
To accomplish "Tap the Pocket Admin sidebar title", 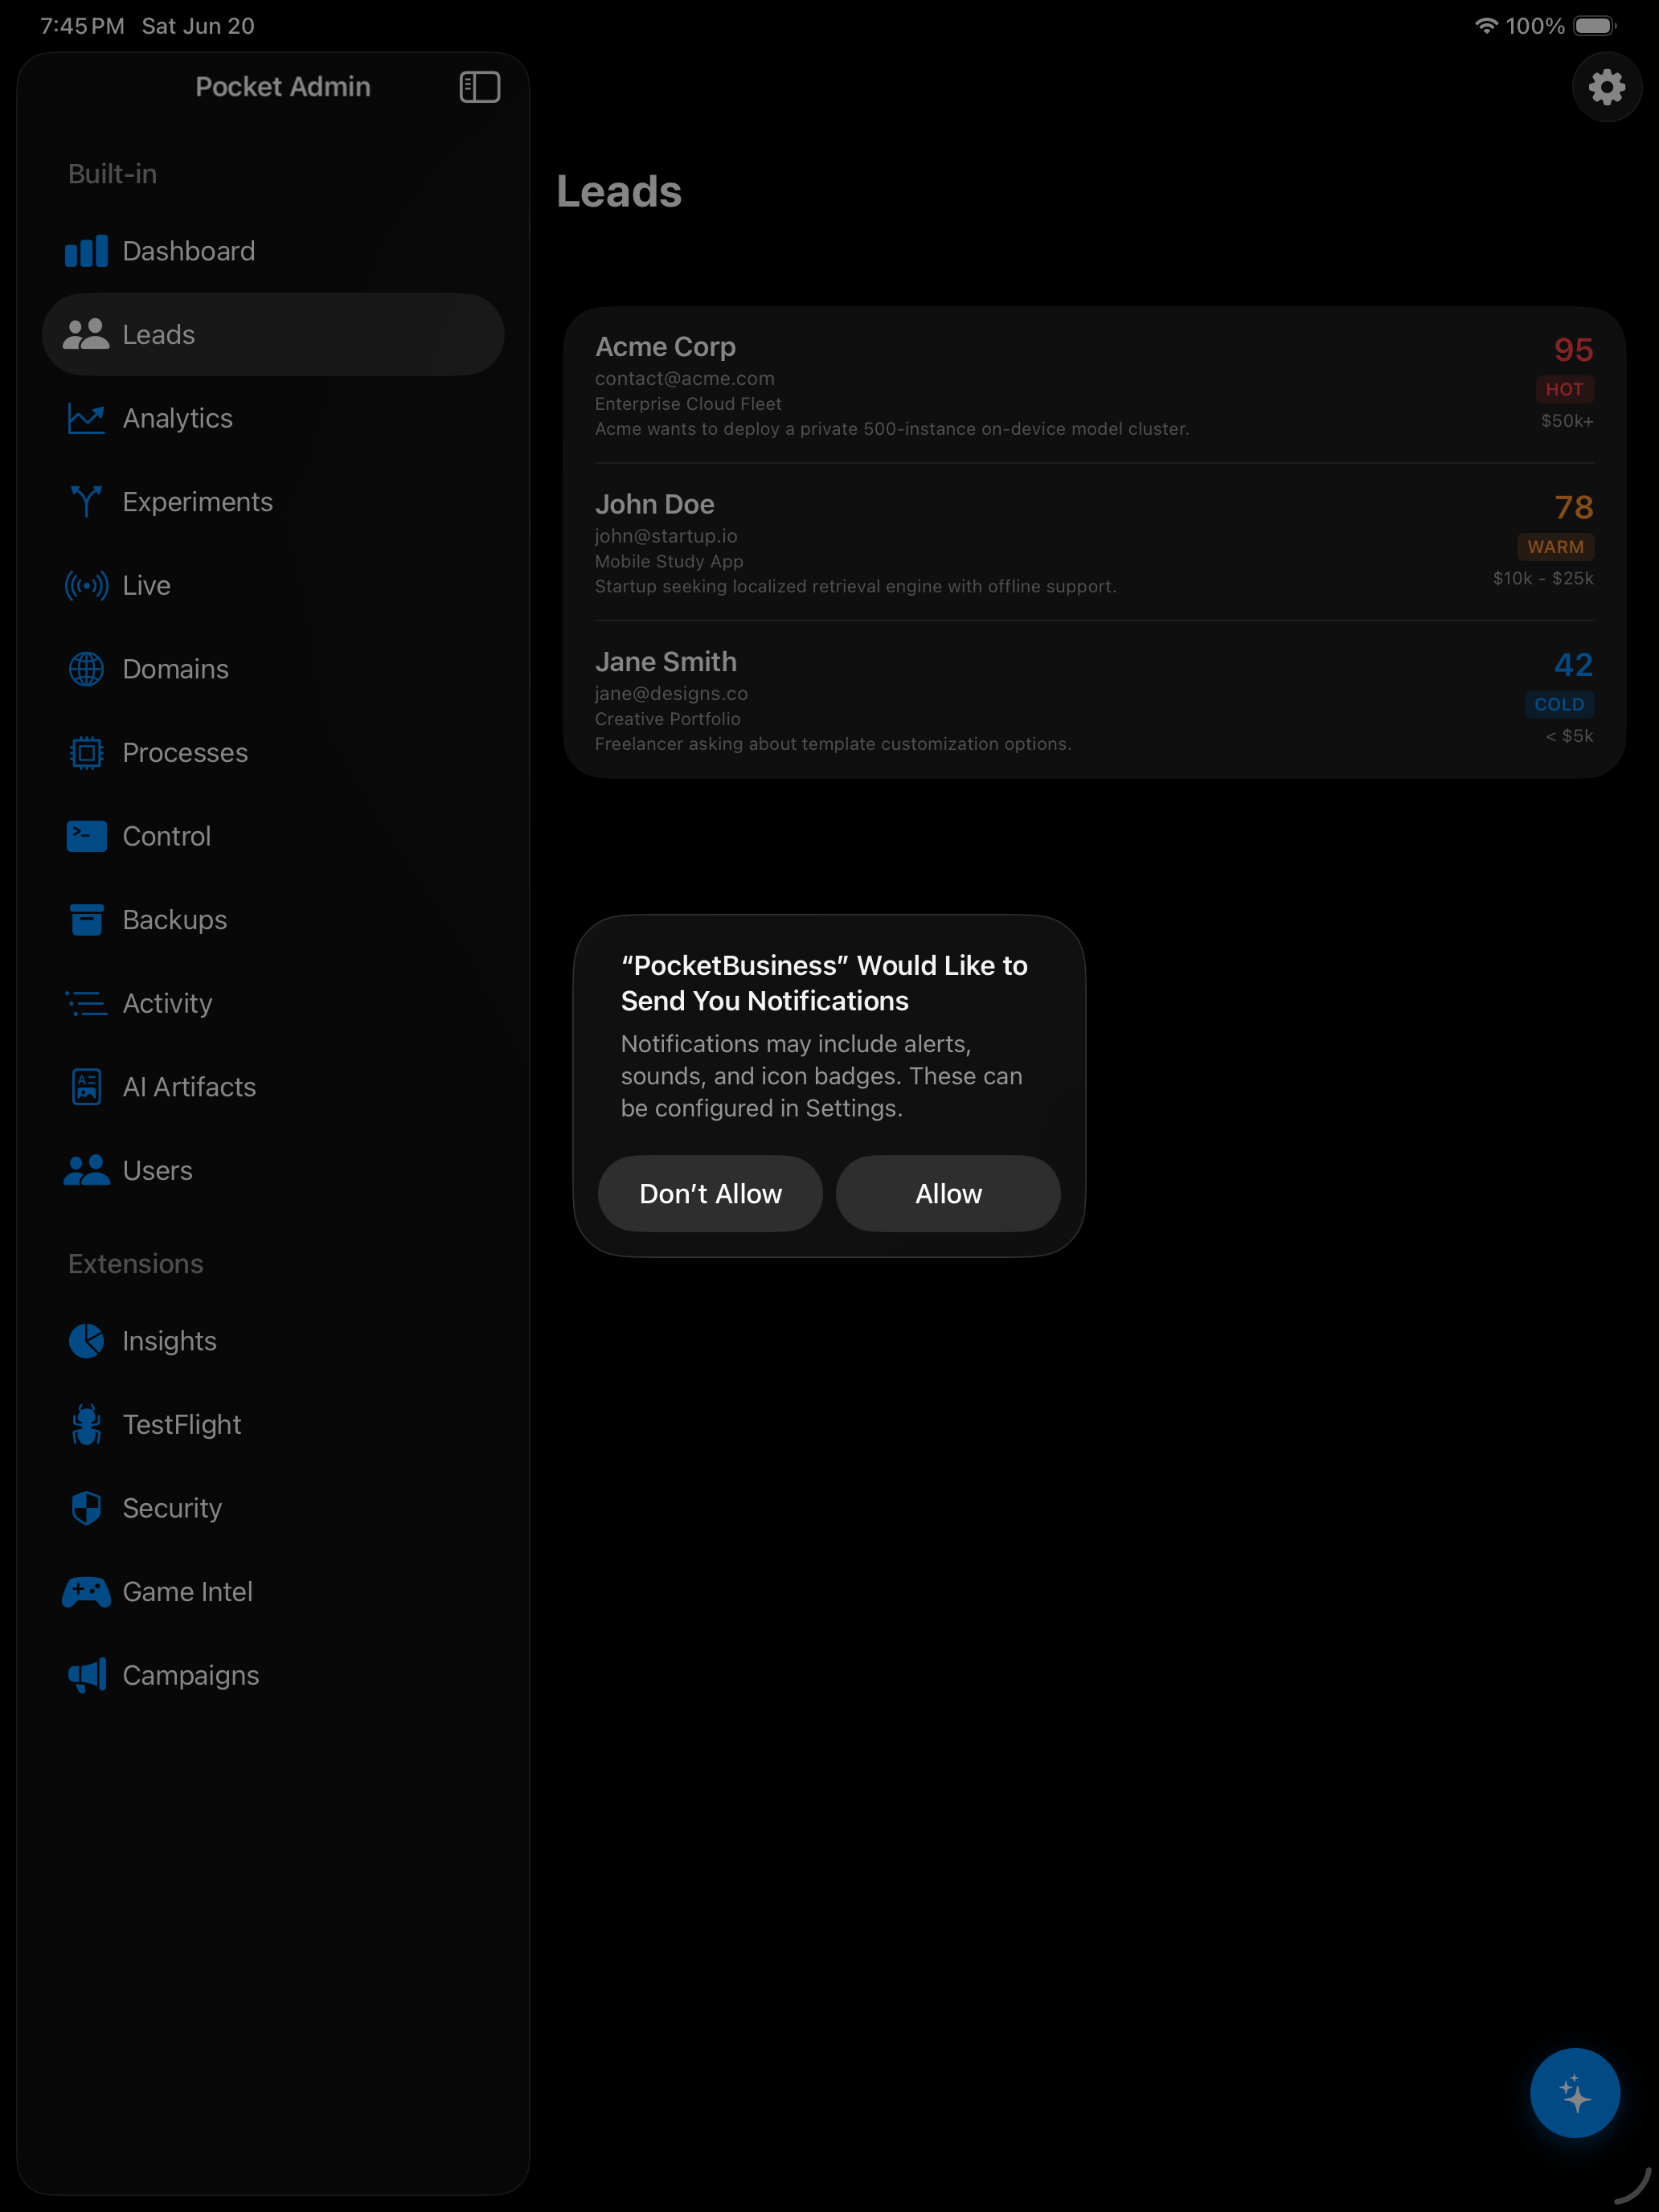I will tap(283, 87).
